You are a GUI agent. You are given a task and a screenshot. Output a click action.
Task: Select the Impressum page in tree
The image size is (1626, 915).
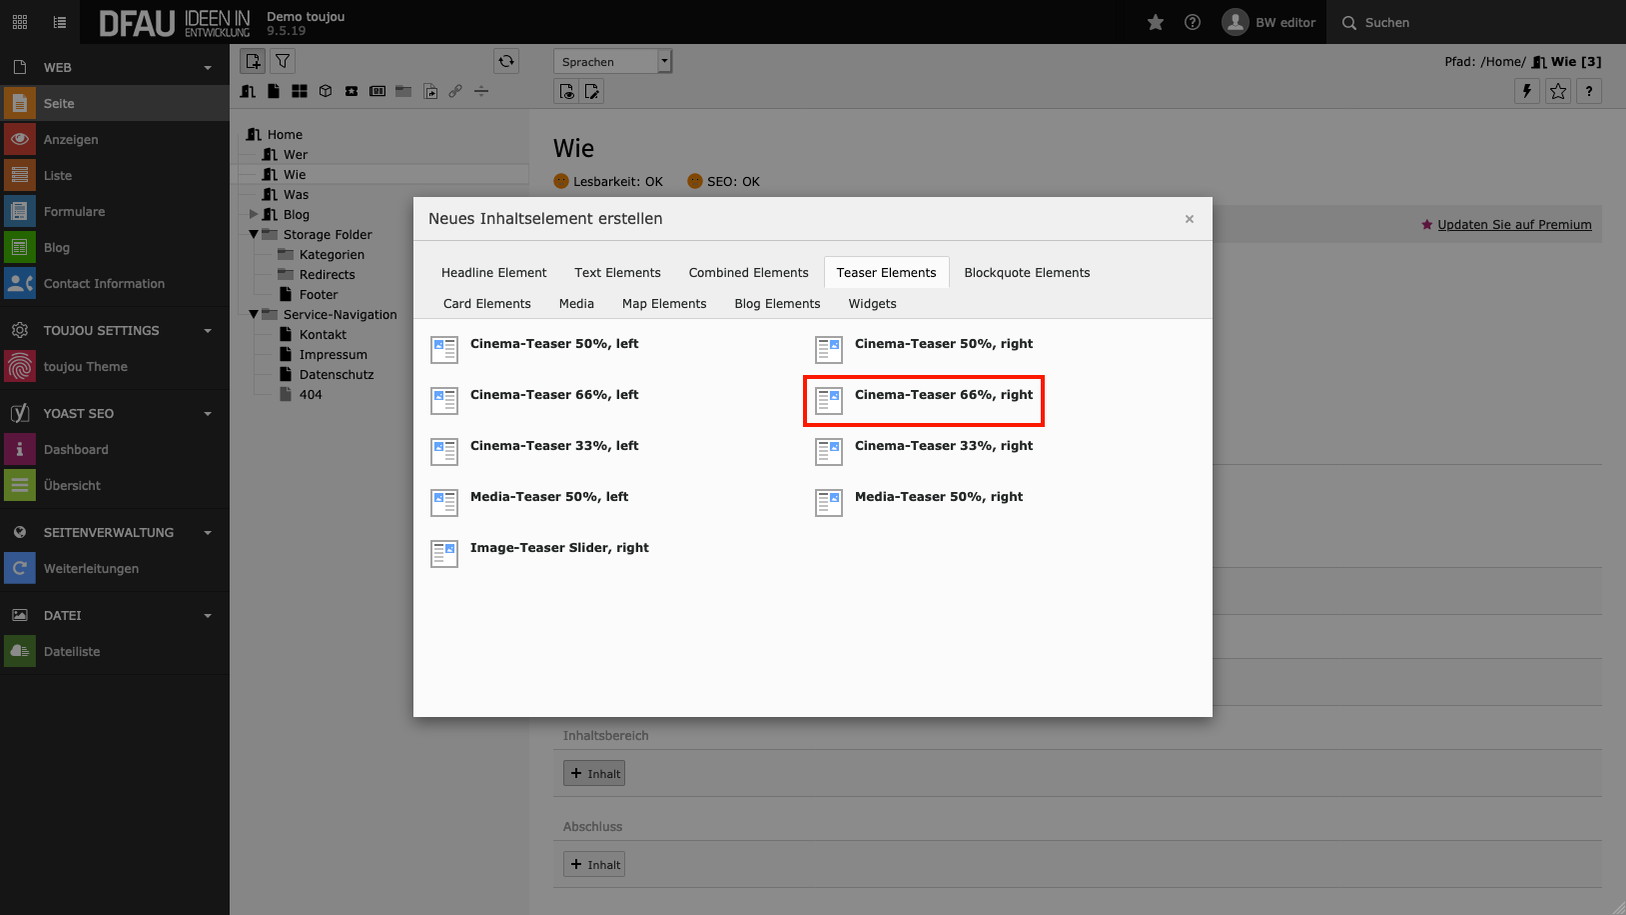[x=333, y=355]
